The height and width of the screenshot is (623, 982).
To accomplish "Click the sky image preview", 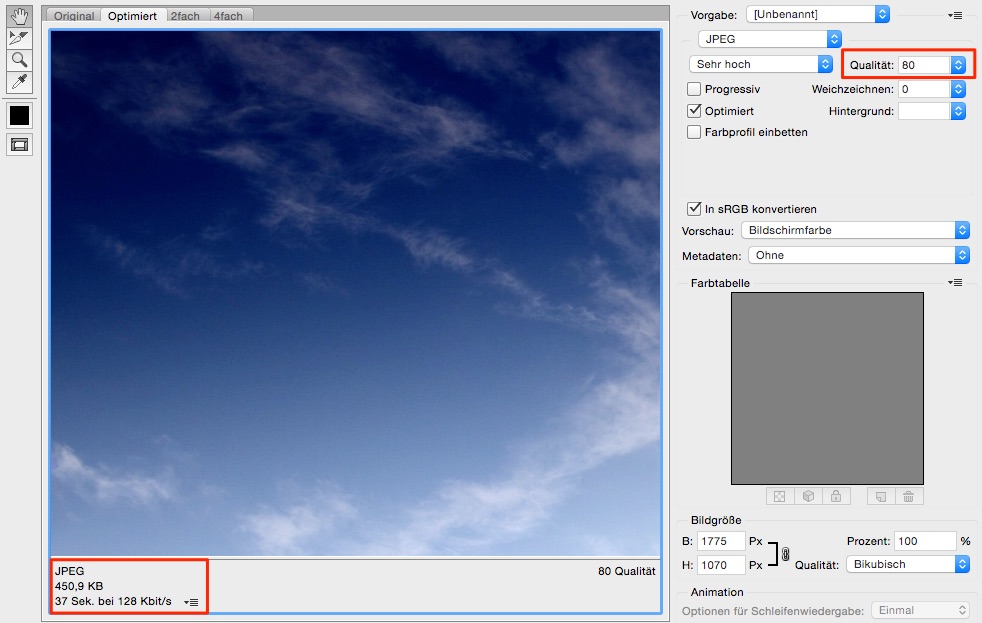I will [x=355, y=293].
